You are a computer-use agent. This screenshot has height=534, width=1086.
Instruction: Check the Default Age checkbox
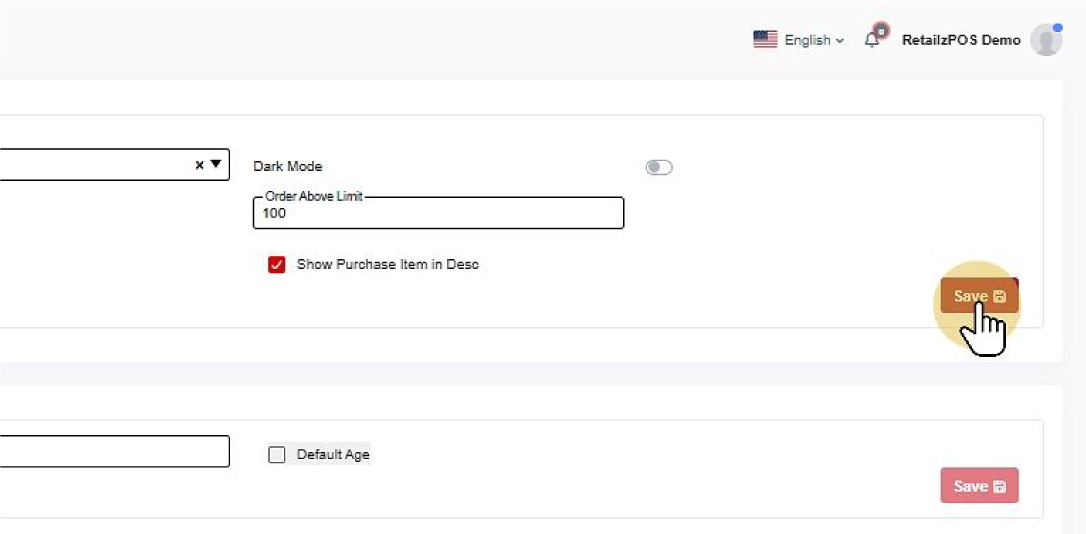tap(277, 455)
